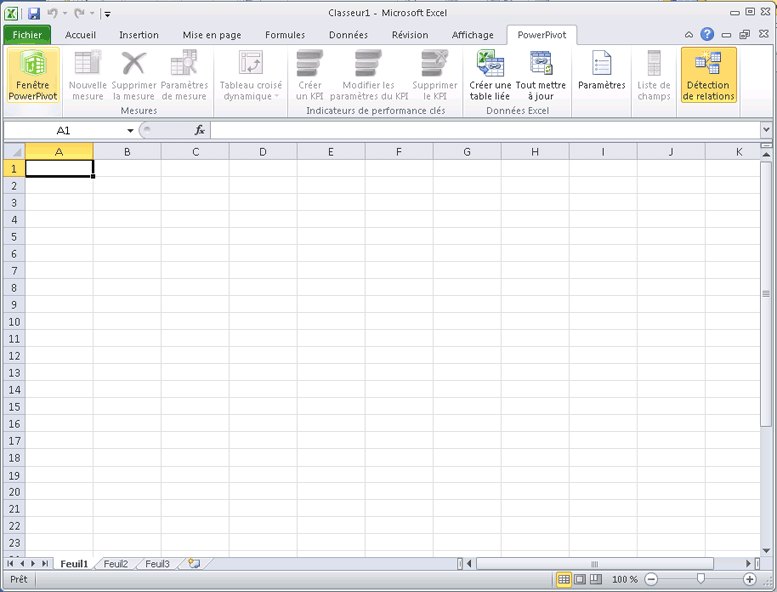The height and width of the screenshot is (592, 777).
Task: Open Excel Help question mark icon
Action: point(707,34)
